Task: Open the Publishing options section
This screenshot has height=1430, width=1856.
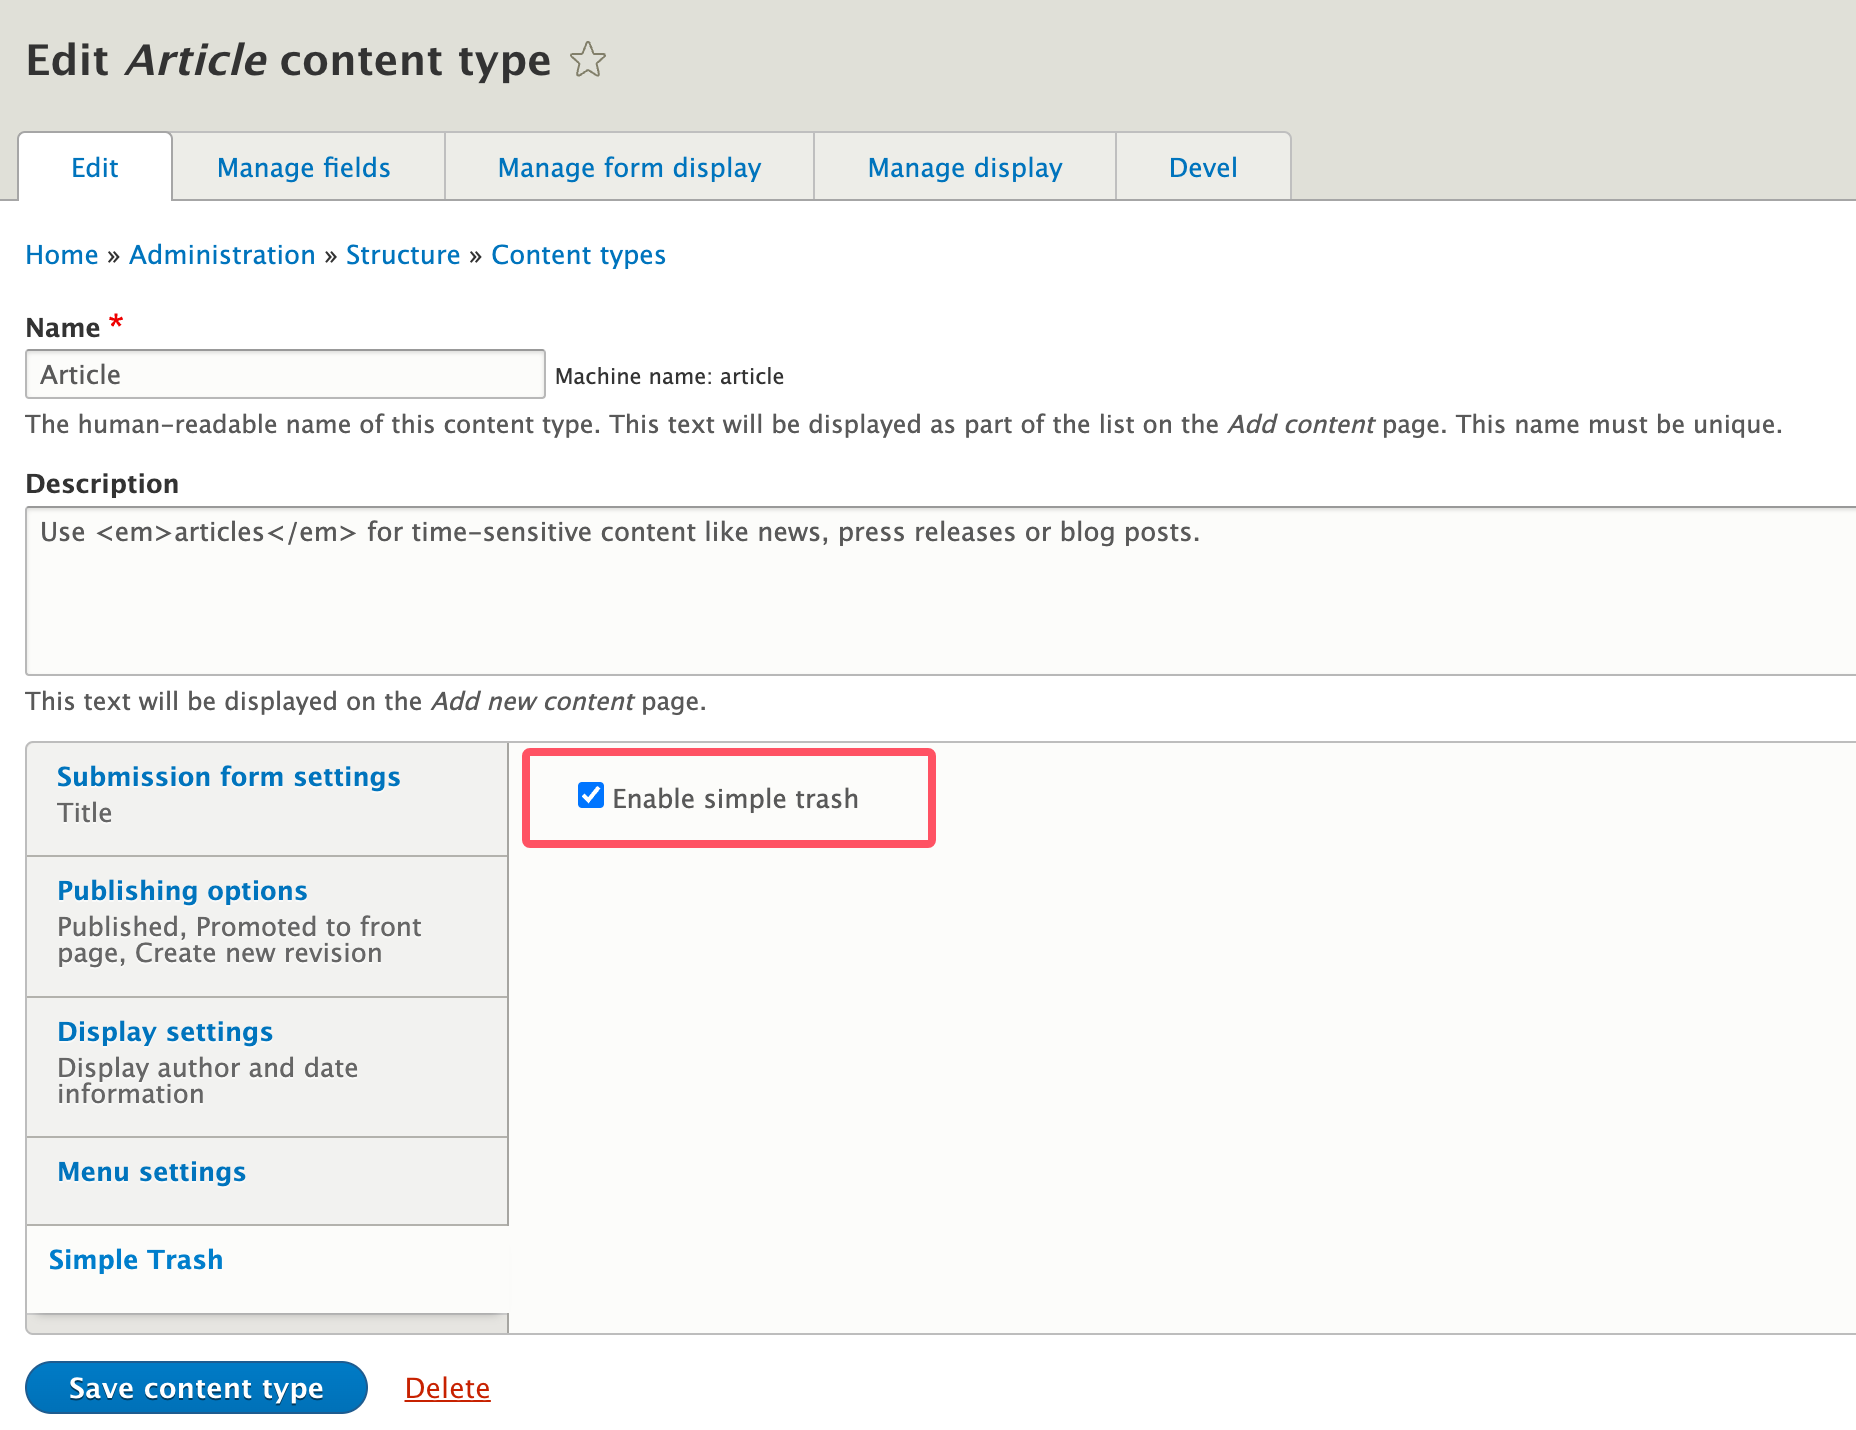Action: [x=182, y=890]
